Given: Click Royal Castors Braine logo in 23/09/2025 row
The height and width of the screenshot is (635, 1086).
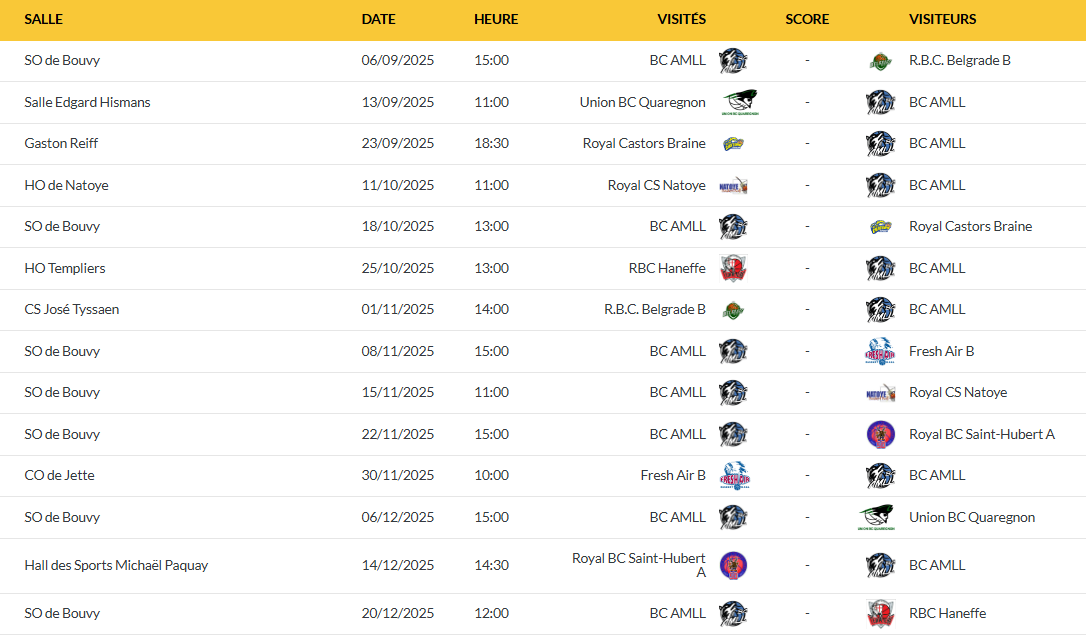Looking at the screenshot, I should (733, 144).
